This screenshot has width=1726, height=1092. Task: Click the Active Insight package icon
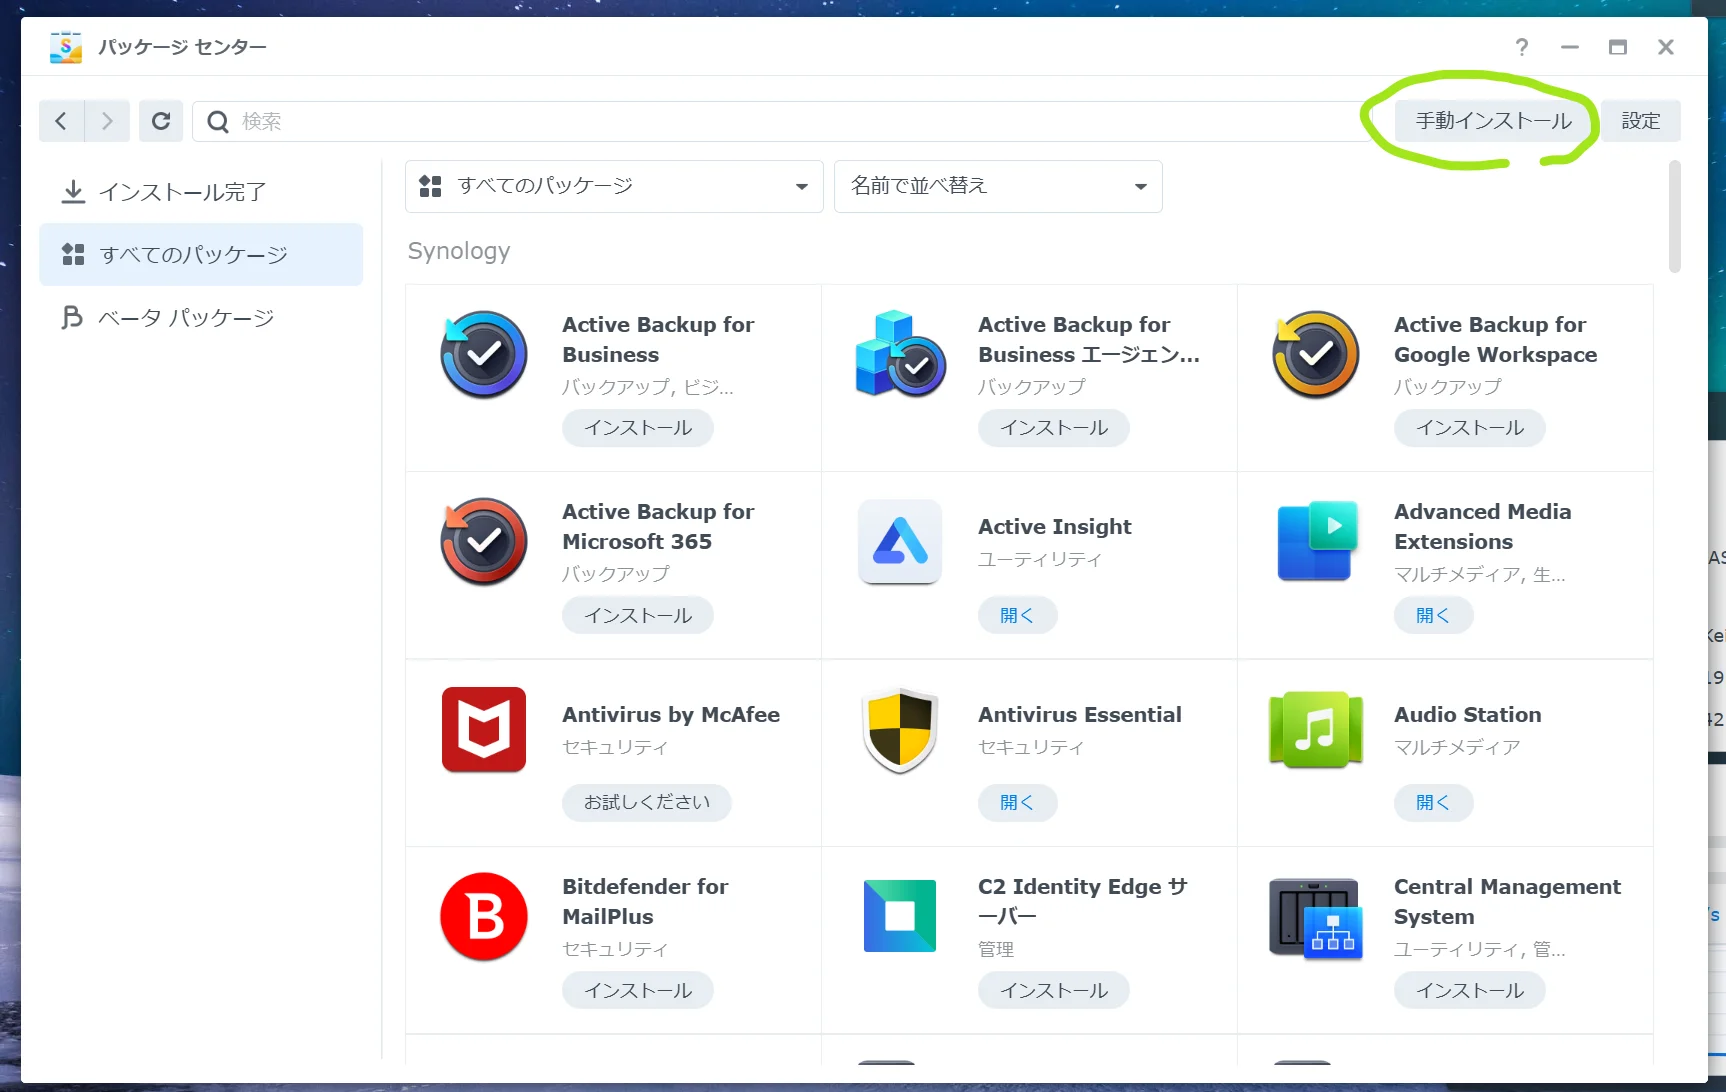coord(899,542)
